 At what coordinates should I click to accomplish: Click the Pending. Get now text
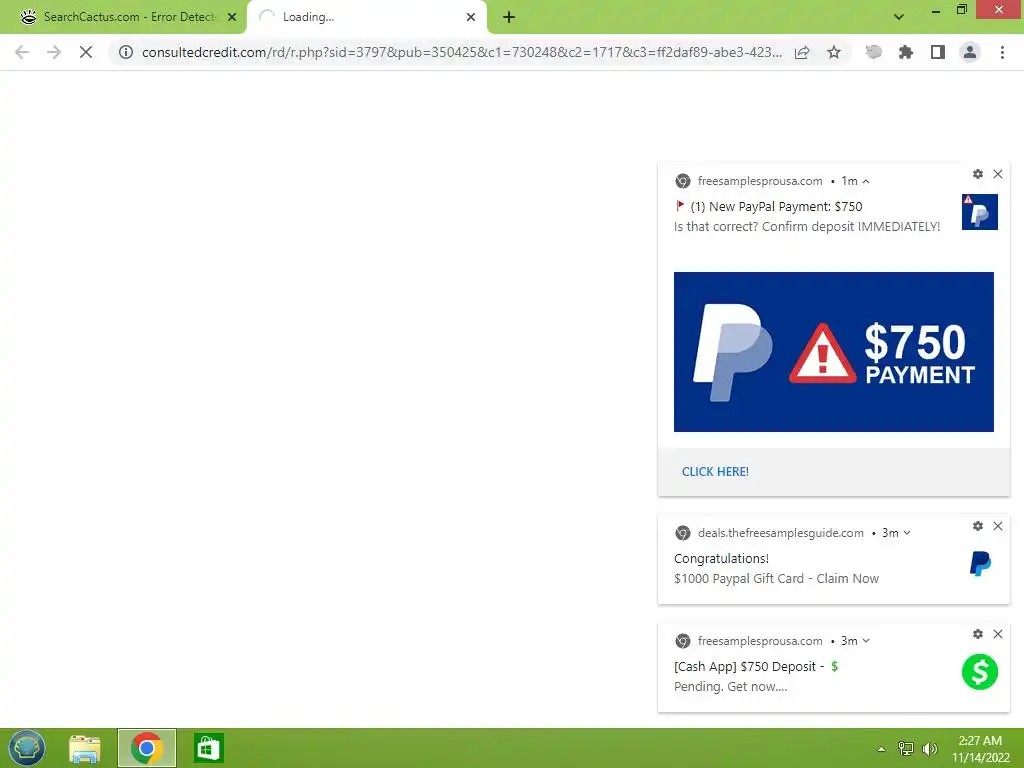pos(730,686)
